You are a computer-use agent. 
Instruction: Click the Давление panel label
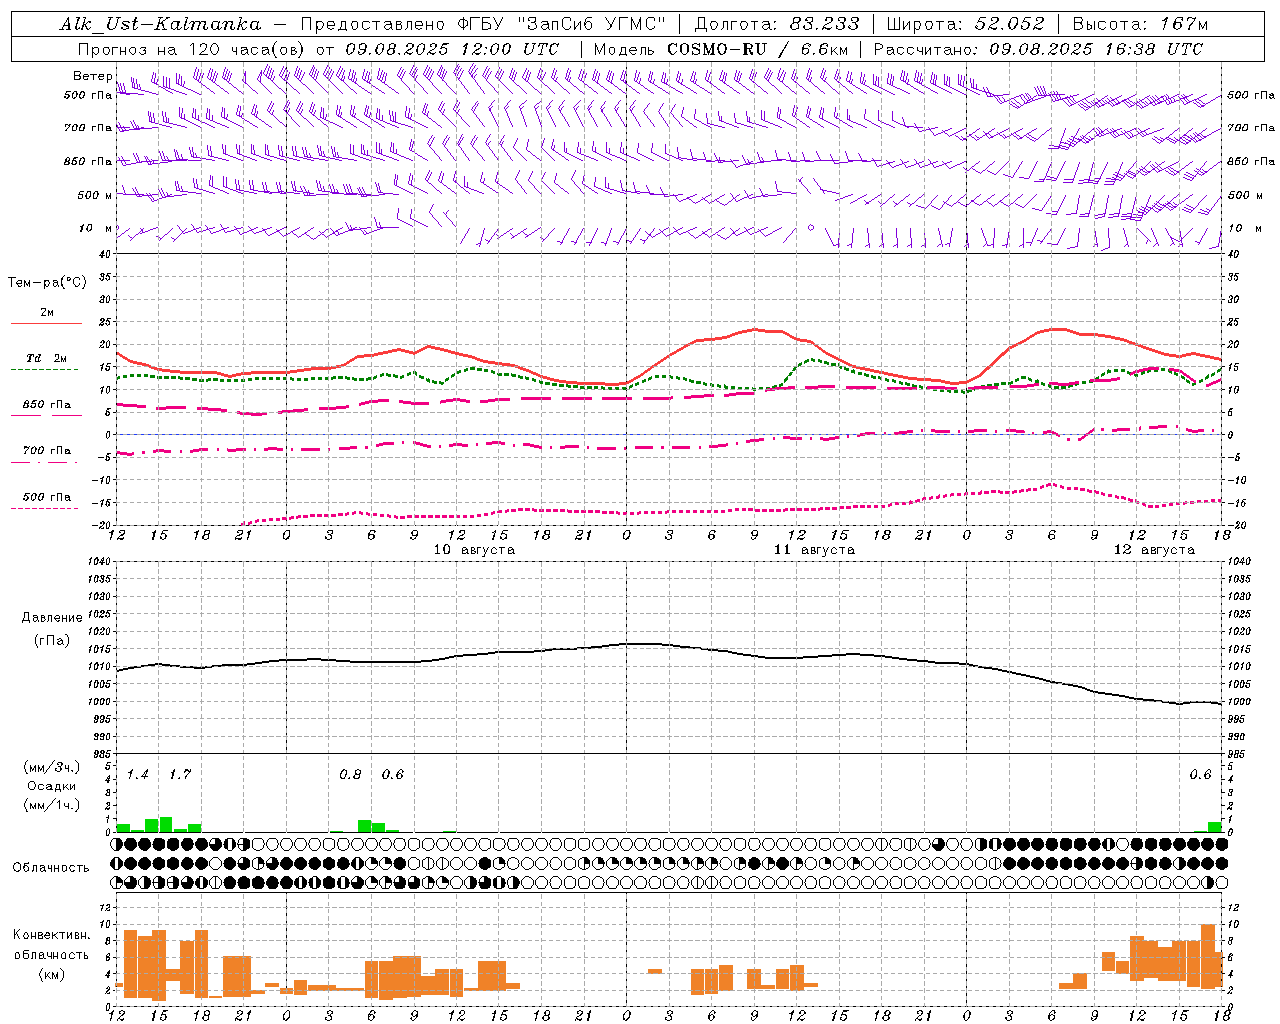52,618
